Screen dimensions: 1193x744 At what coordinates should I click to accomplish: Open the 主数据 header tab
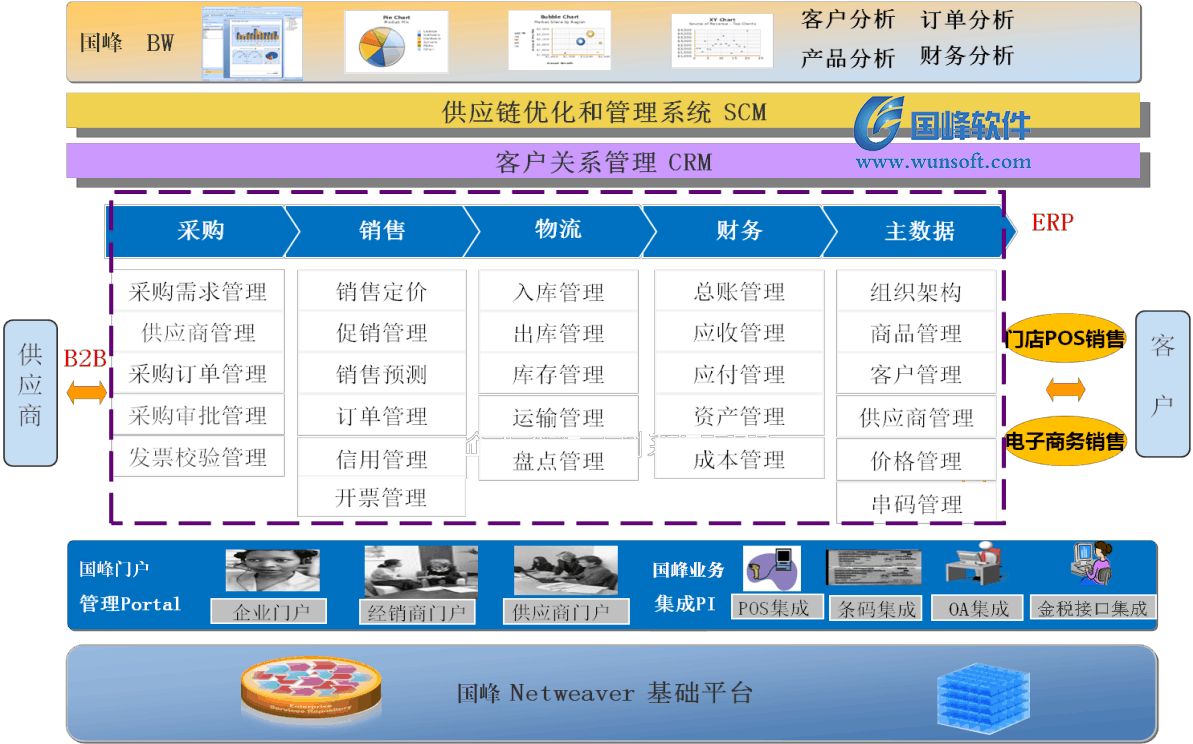pos(919,231)
